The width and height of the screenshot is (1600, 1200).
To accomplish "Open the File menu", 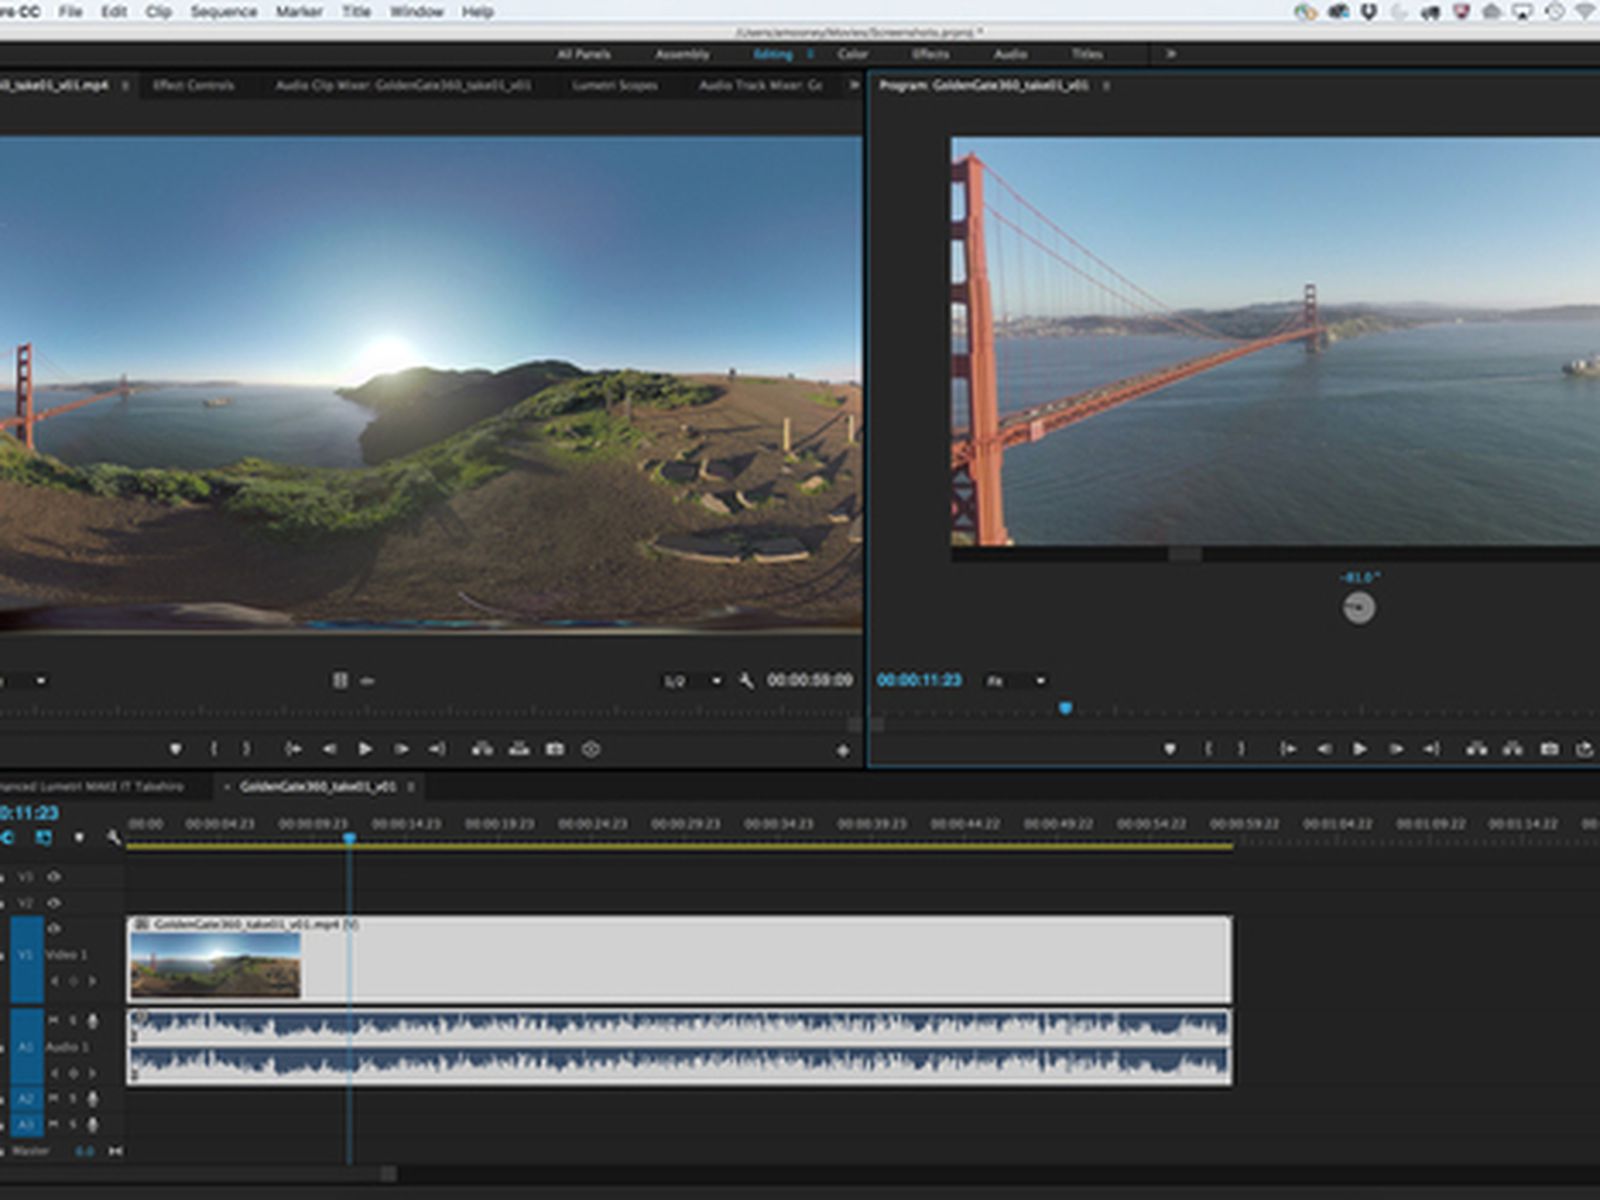I will click(70, 12).
